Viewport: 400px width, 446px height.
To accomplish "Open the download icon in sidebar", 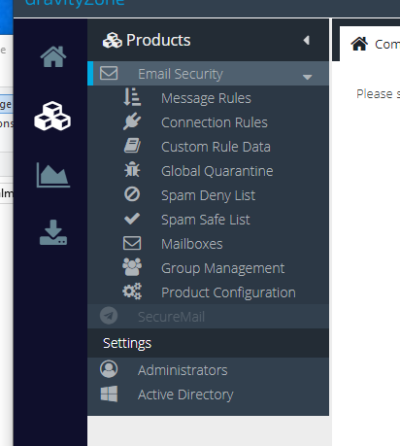I will [53, 233].
